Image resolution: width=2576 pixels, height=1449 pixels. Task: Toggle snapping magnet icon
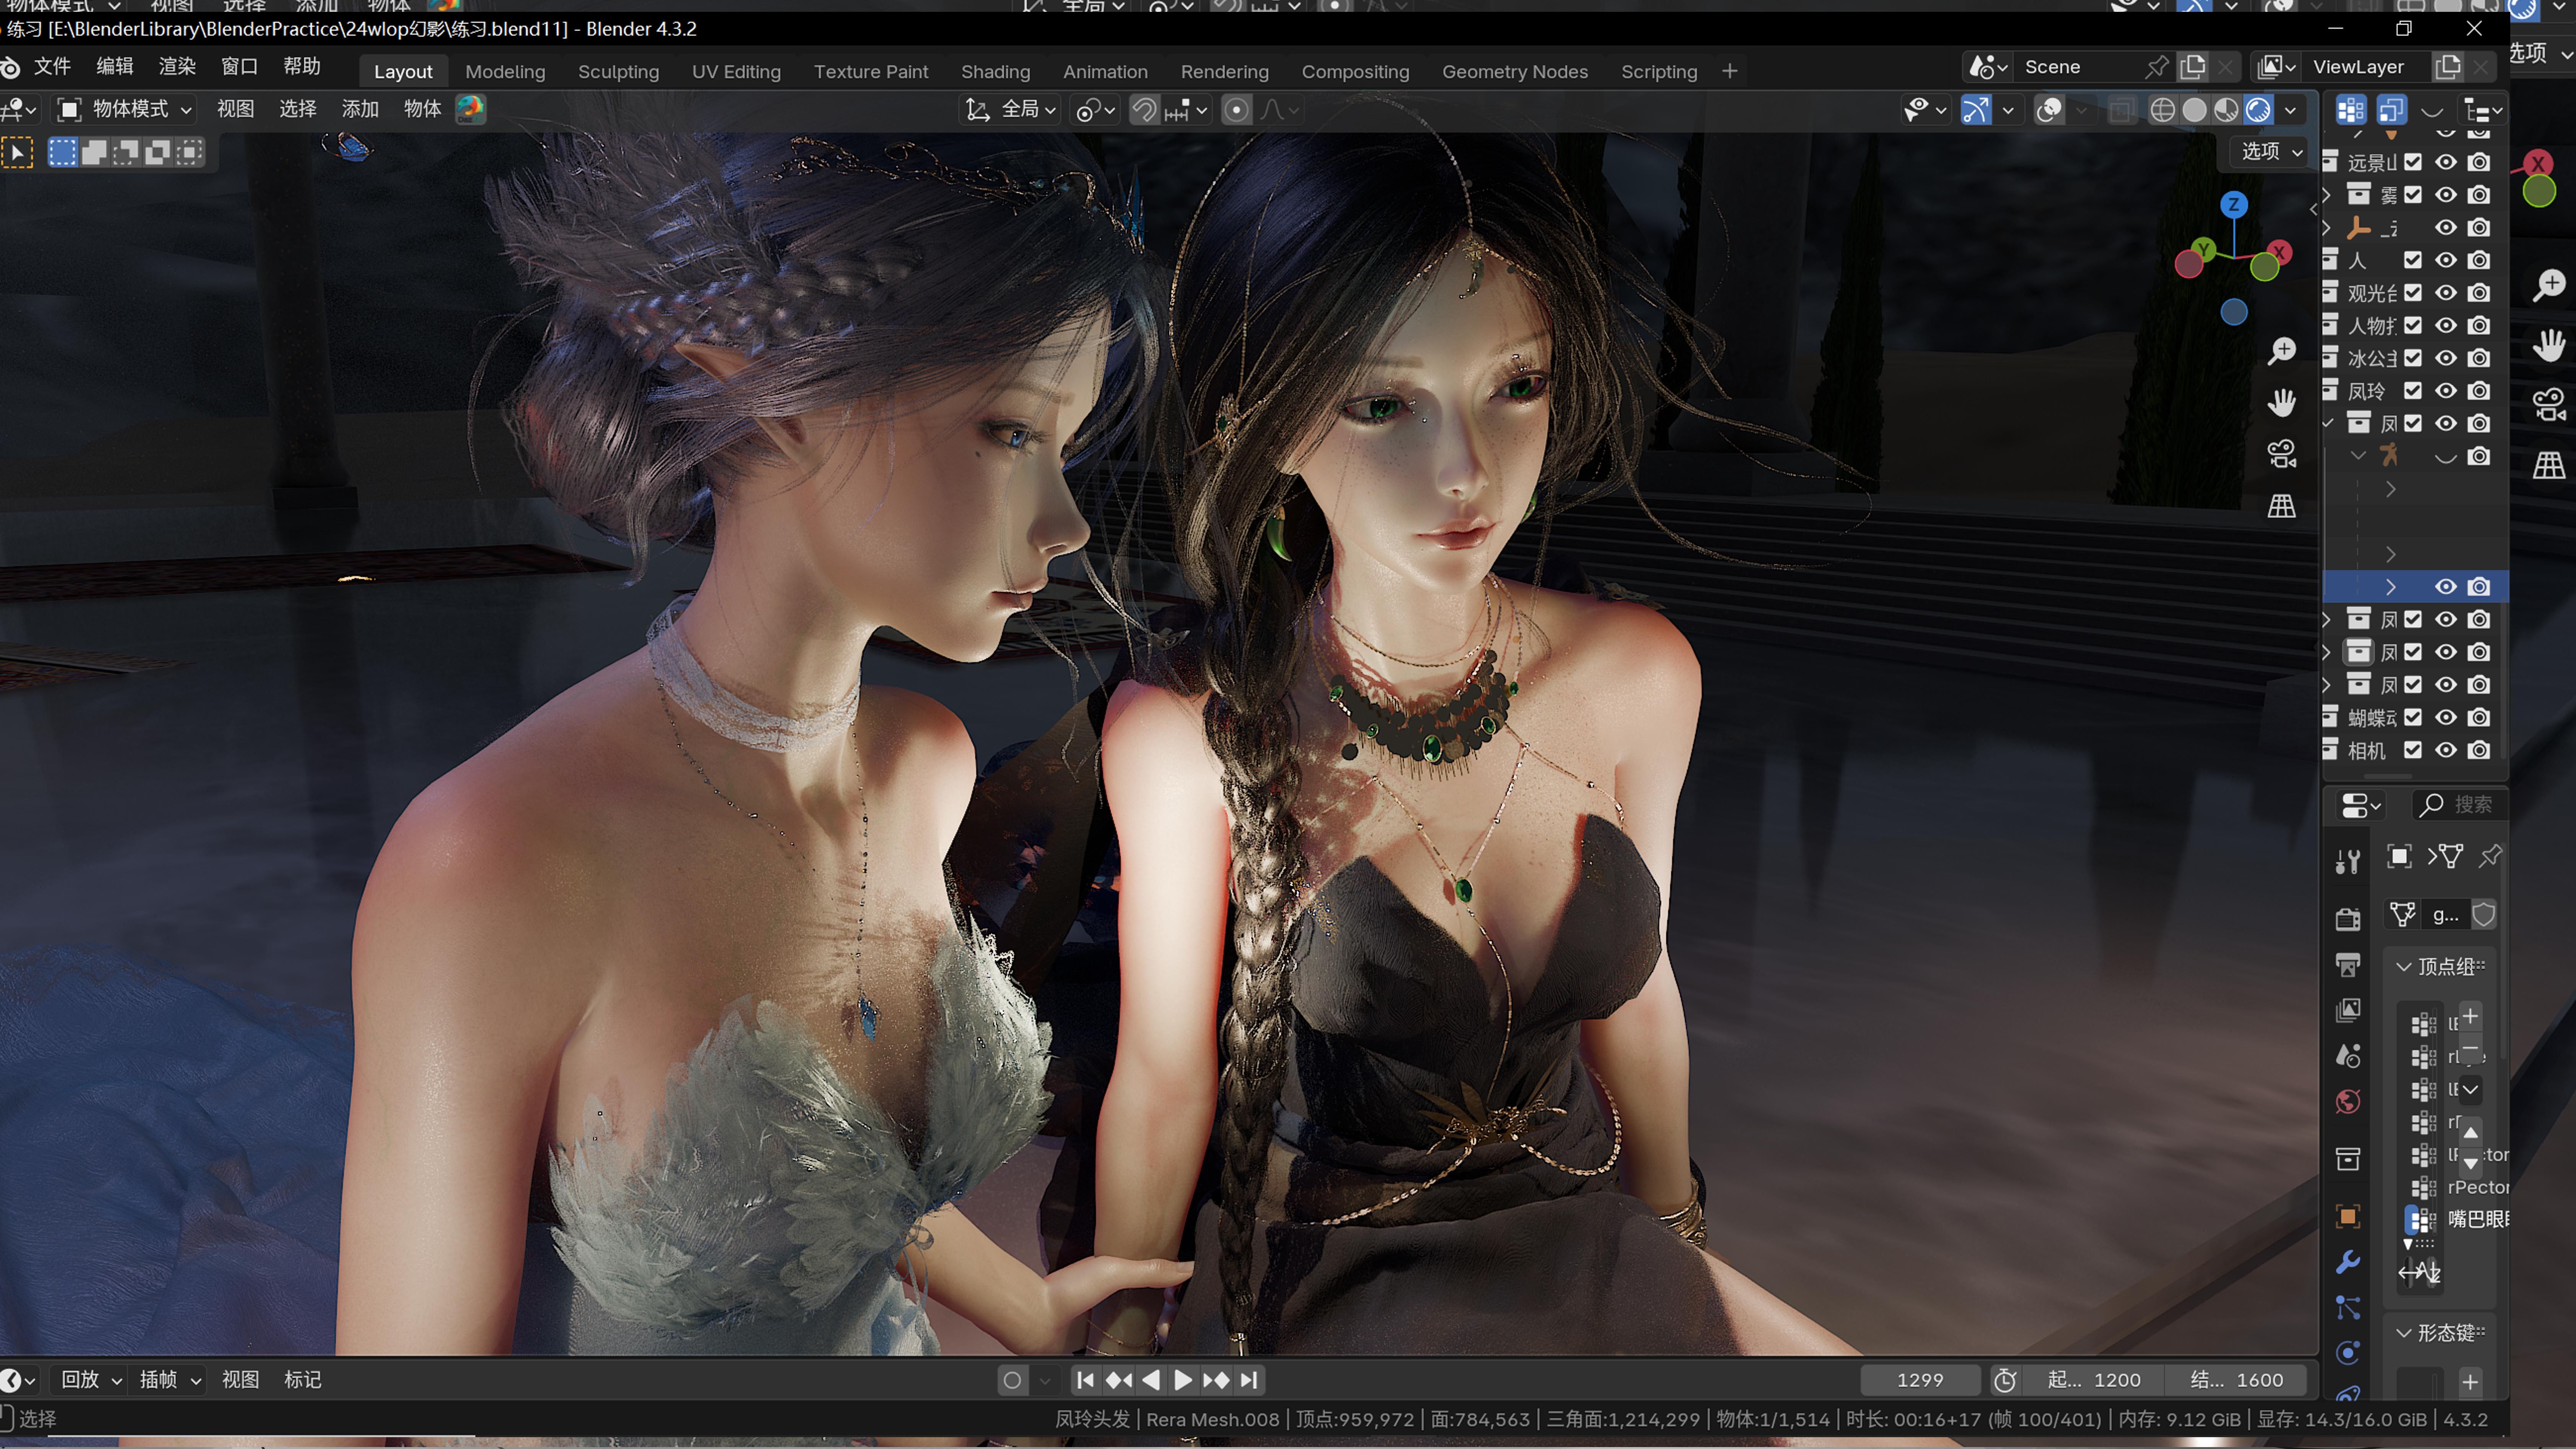[1144, 110]
